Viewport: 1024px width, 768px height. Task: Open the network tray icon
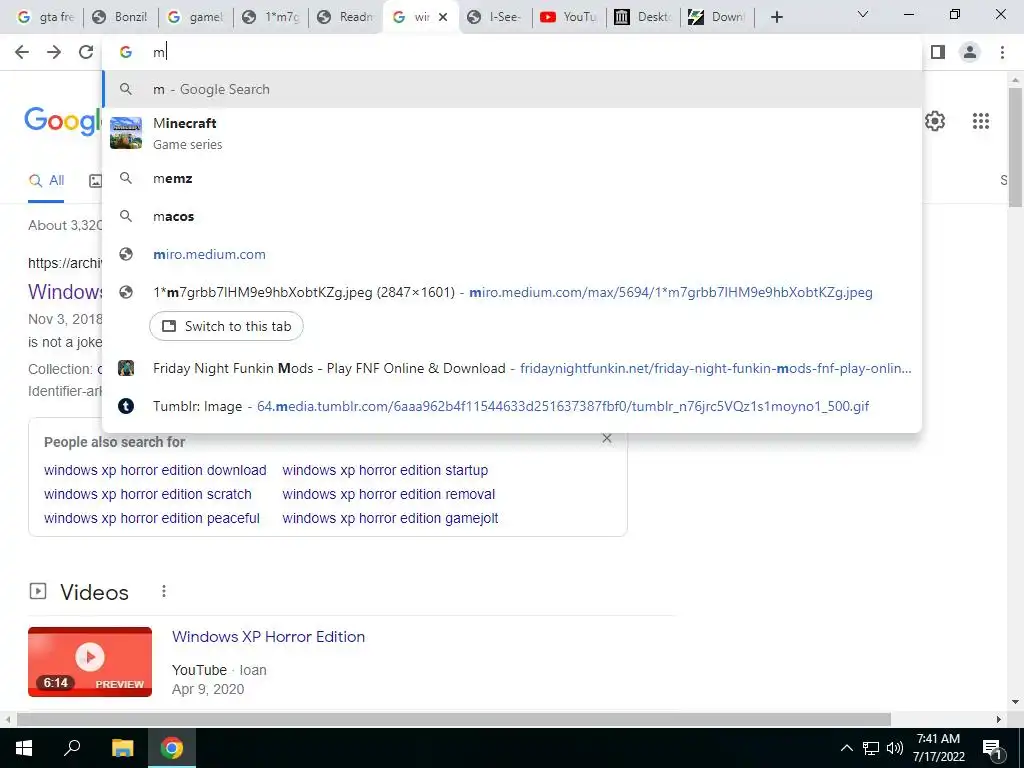[x=871, y=748]
